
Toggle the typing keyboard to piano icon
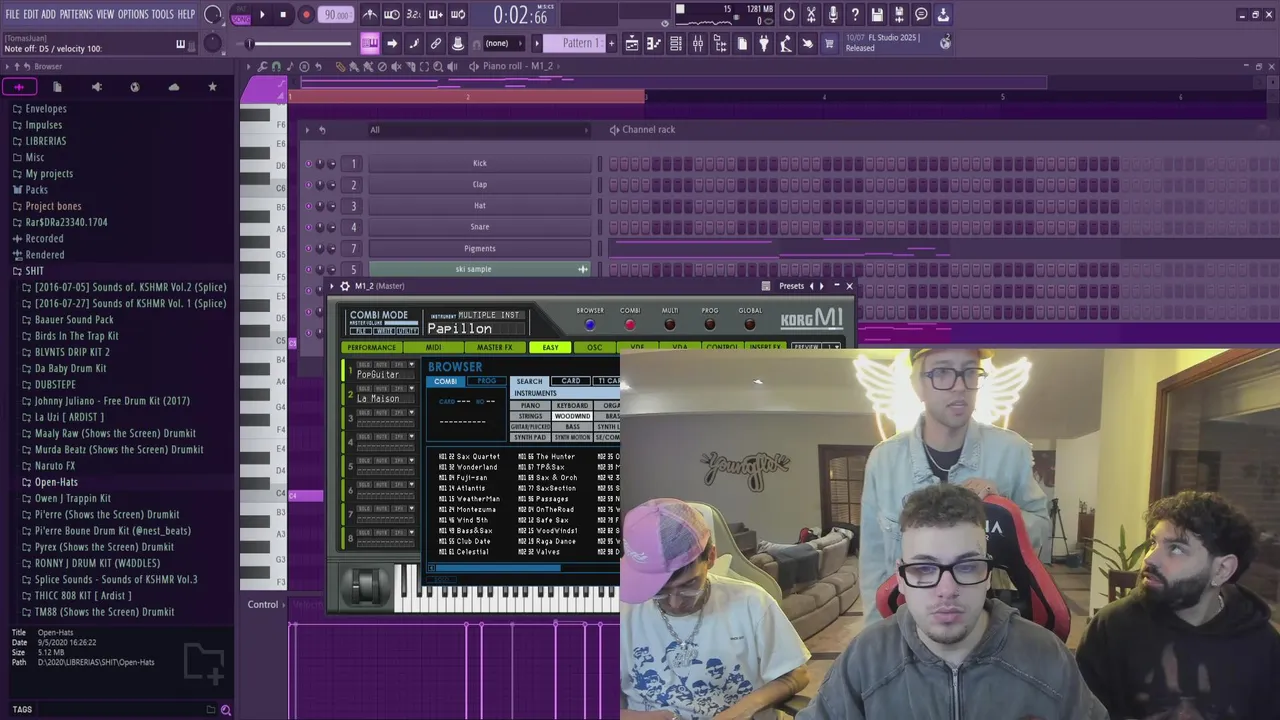pos(370,43)
